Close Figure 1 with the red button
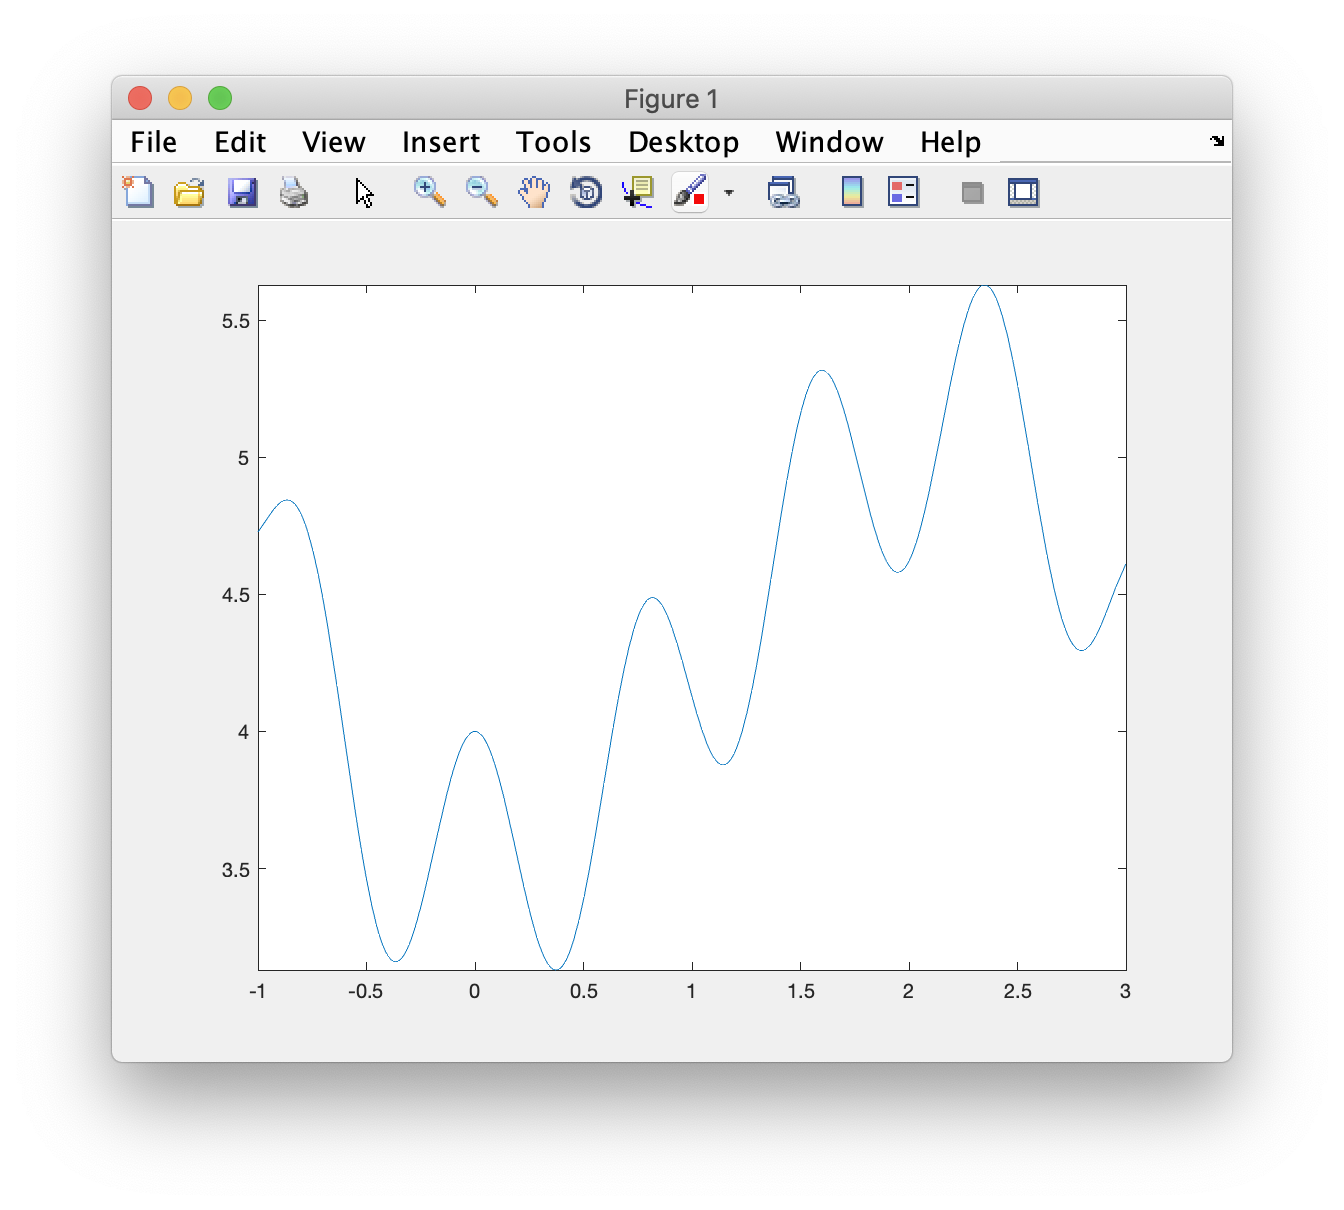Image resolution: width=1344 pixels, height=1210 pixels. tap(140, 98)
